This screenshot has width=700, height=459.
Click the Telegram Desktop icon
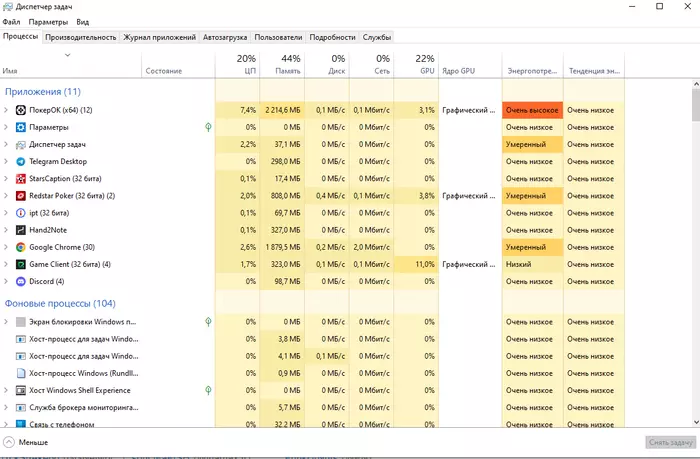[x=21, y=161]
